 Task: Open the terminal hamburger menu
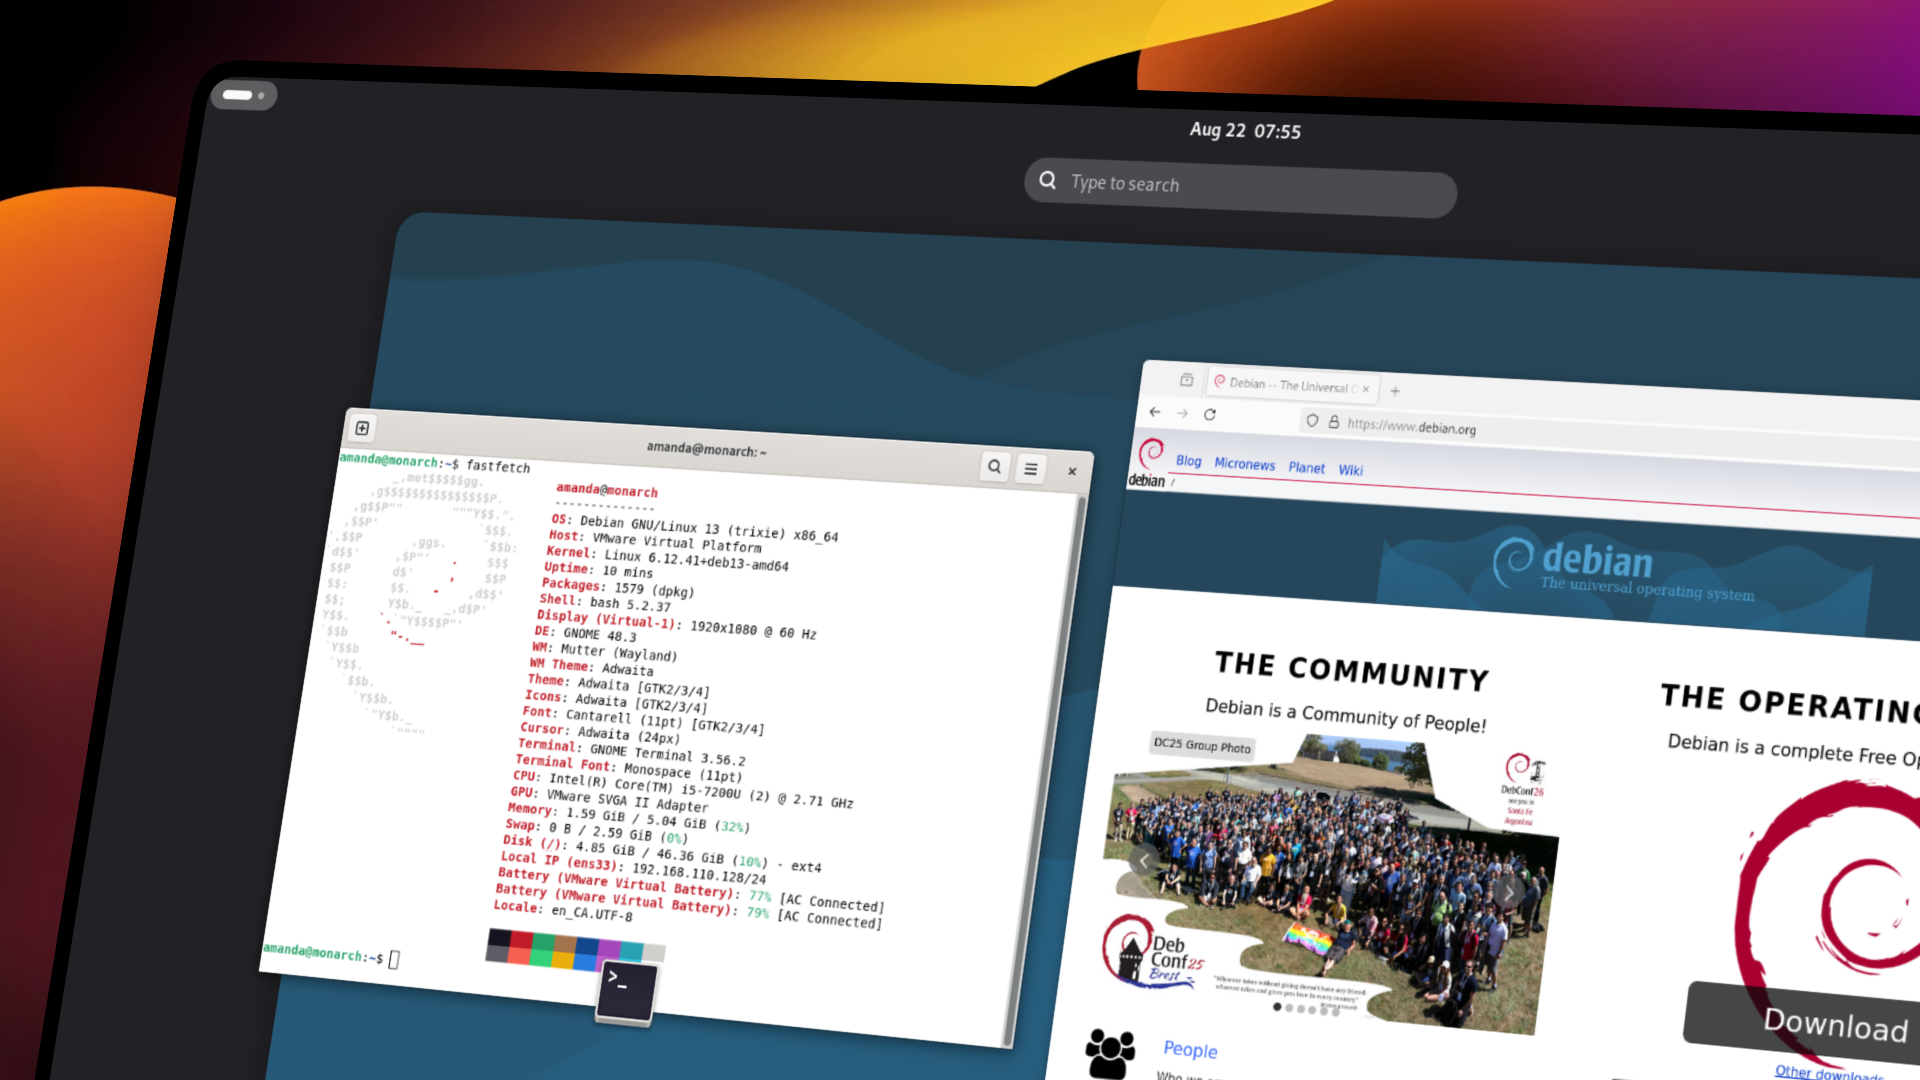[1030, 468]
